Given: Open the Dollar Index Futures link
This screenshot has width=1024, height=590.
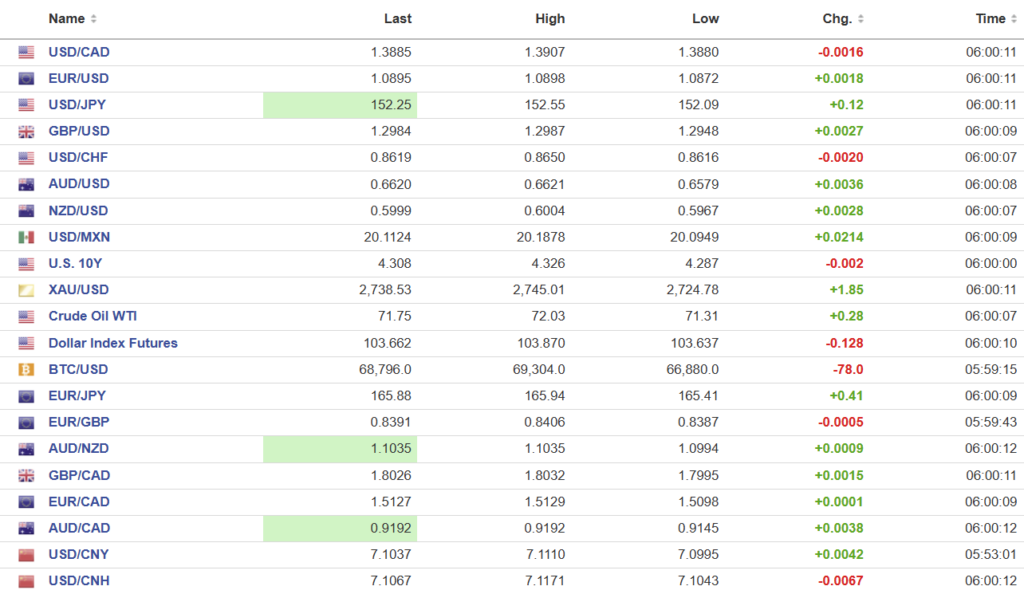Looking at the screenshot, I should click(x=113, y=343).
